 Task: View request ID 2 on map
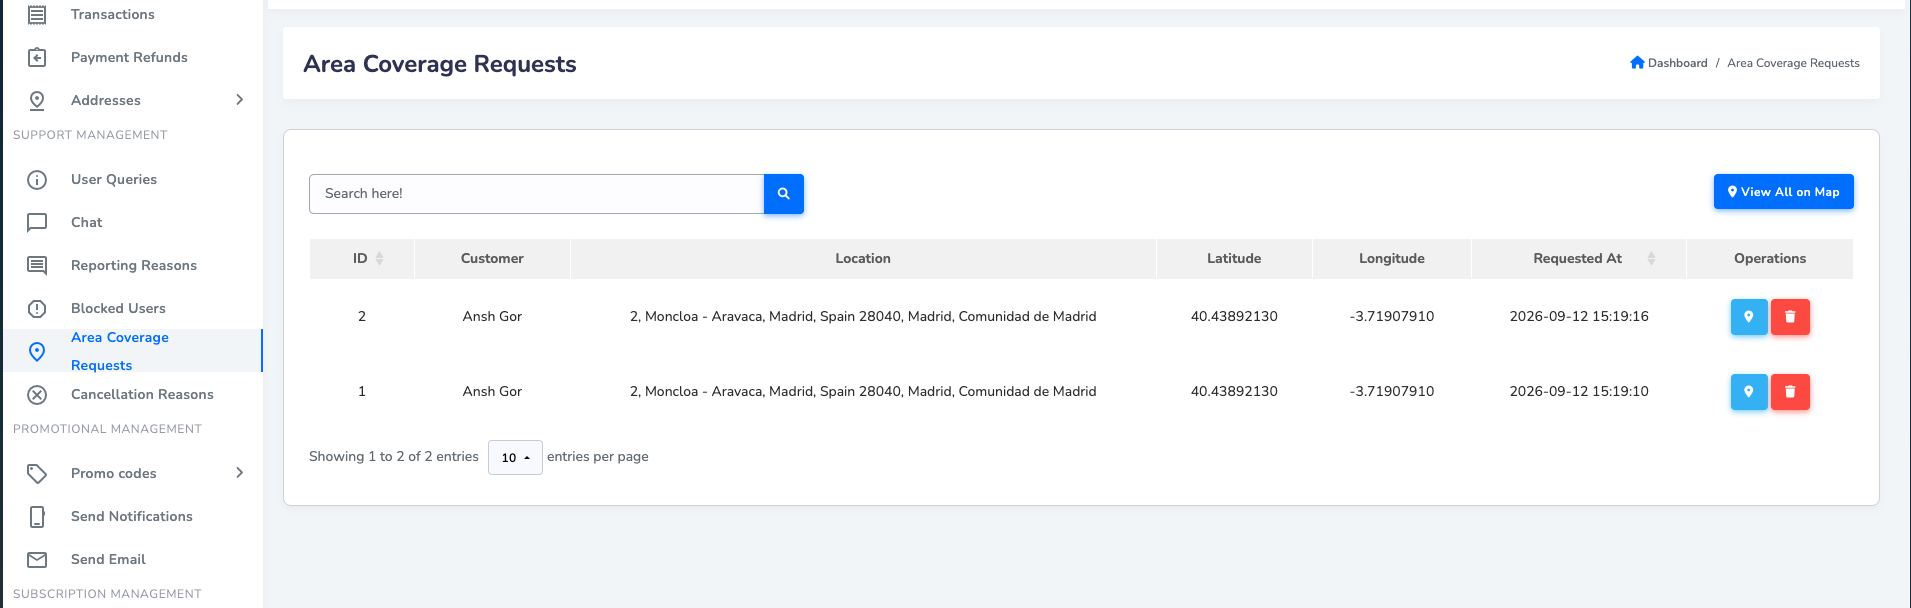1749,317
